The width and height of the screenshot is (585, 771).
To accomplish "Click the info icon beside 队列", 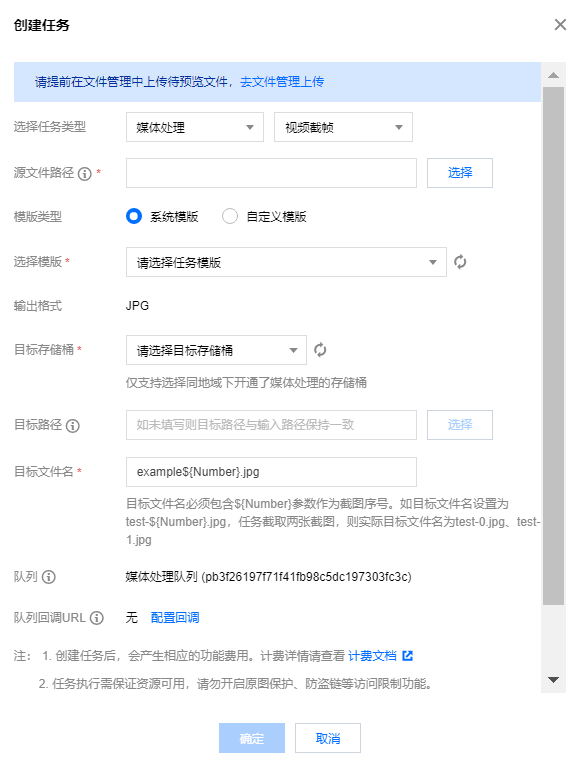I will 49,577.
